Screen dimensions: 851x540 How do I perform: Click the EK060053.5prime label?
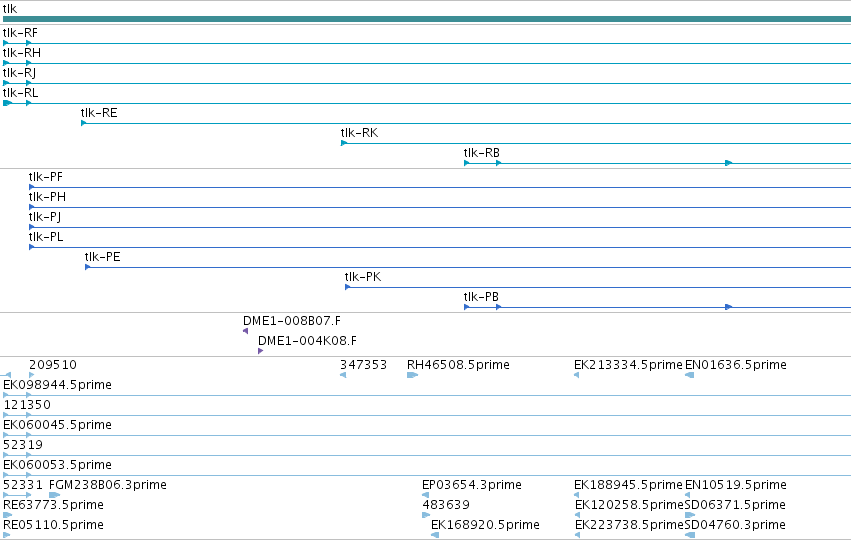click(x=58, y=466)
